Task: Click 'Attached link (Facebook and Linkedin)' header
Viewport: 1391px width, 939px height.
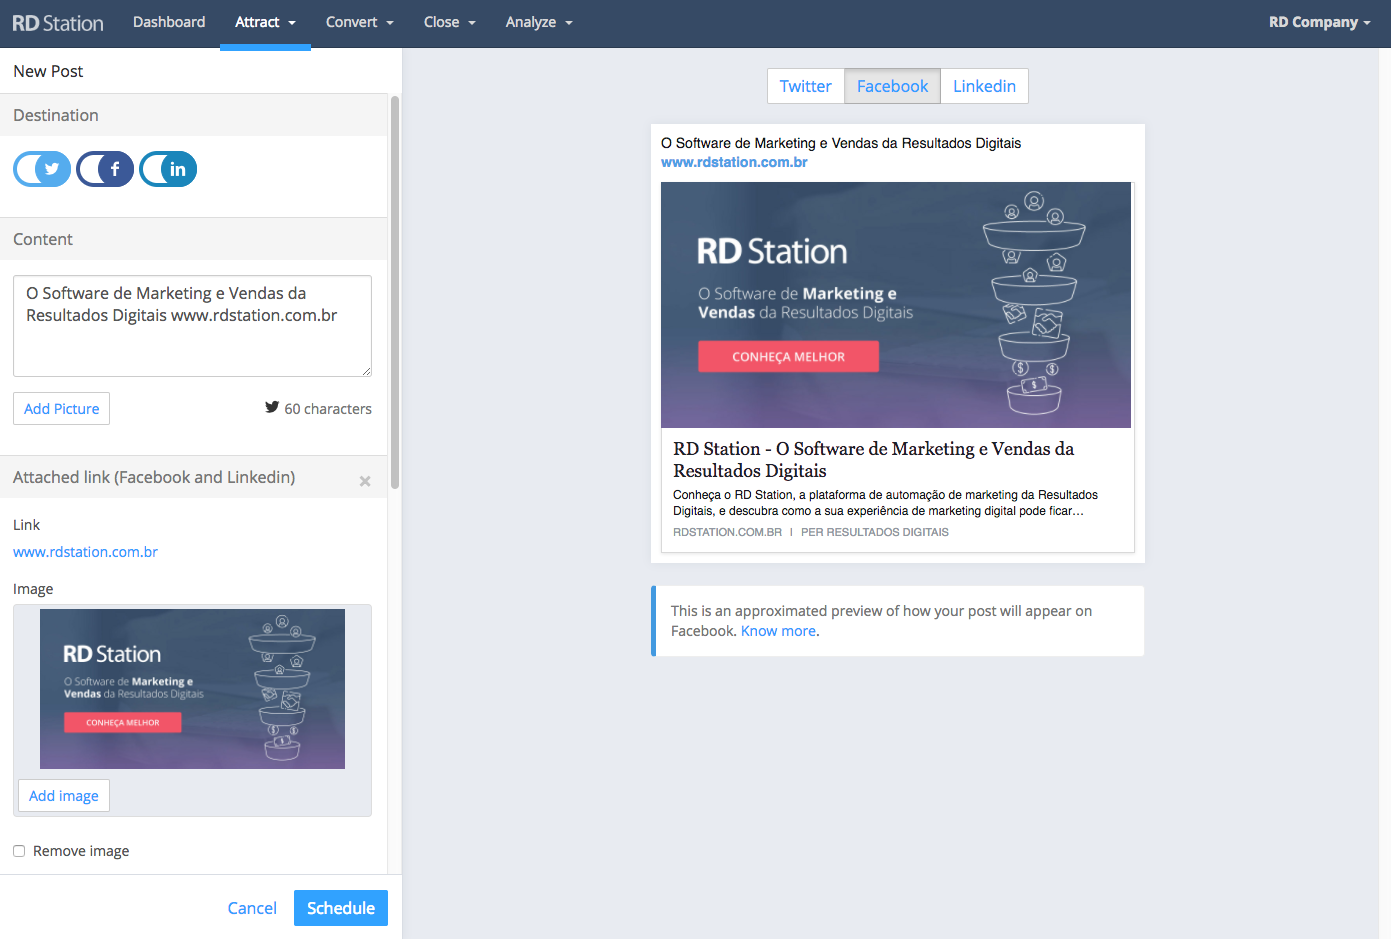Action: 154,477
